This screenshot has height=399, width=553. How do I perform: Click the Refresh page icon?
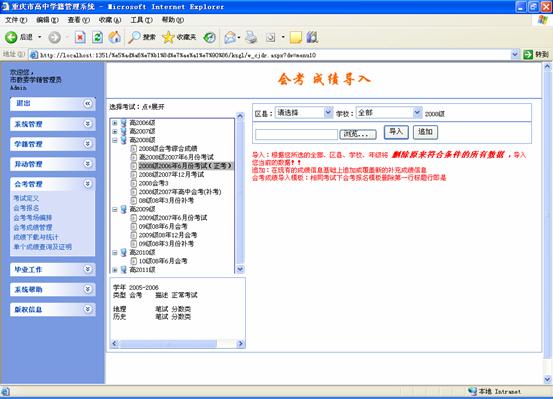coord(97,37)
